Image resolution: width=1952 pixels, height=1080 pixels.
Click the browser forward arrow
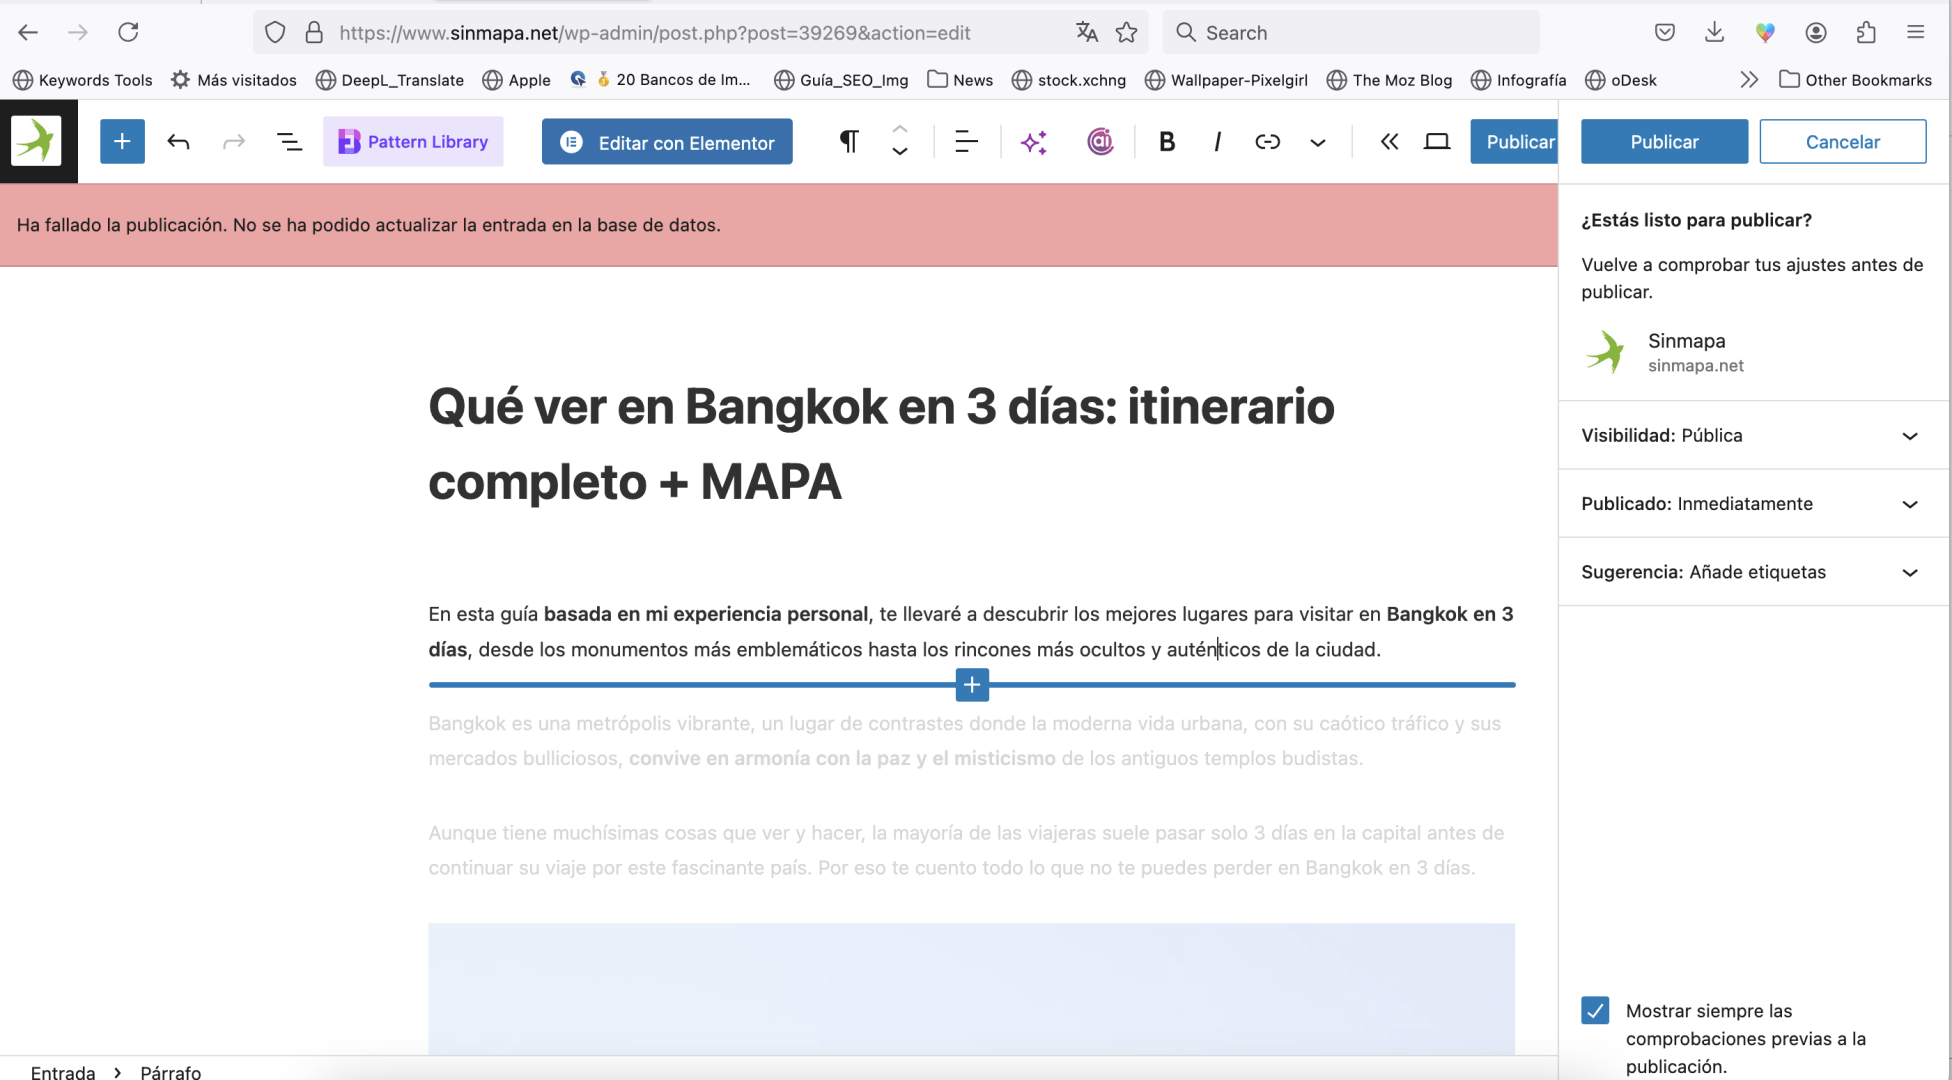(77, 33)
